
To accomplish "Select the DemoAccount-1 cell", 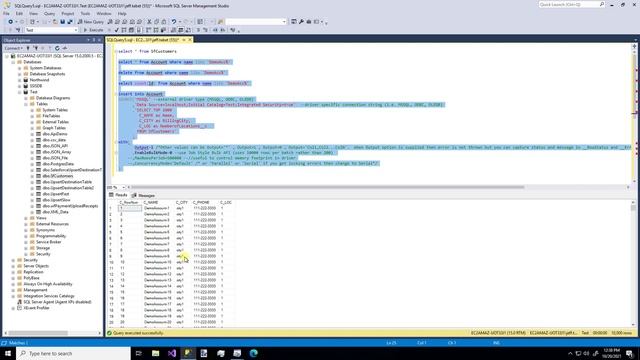I will tap(158, 208).
